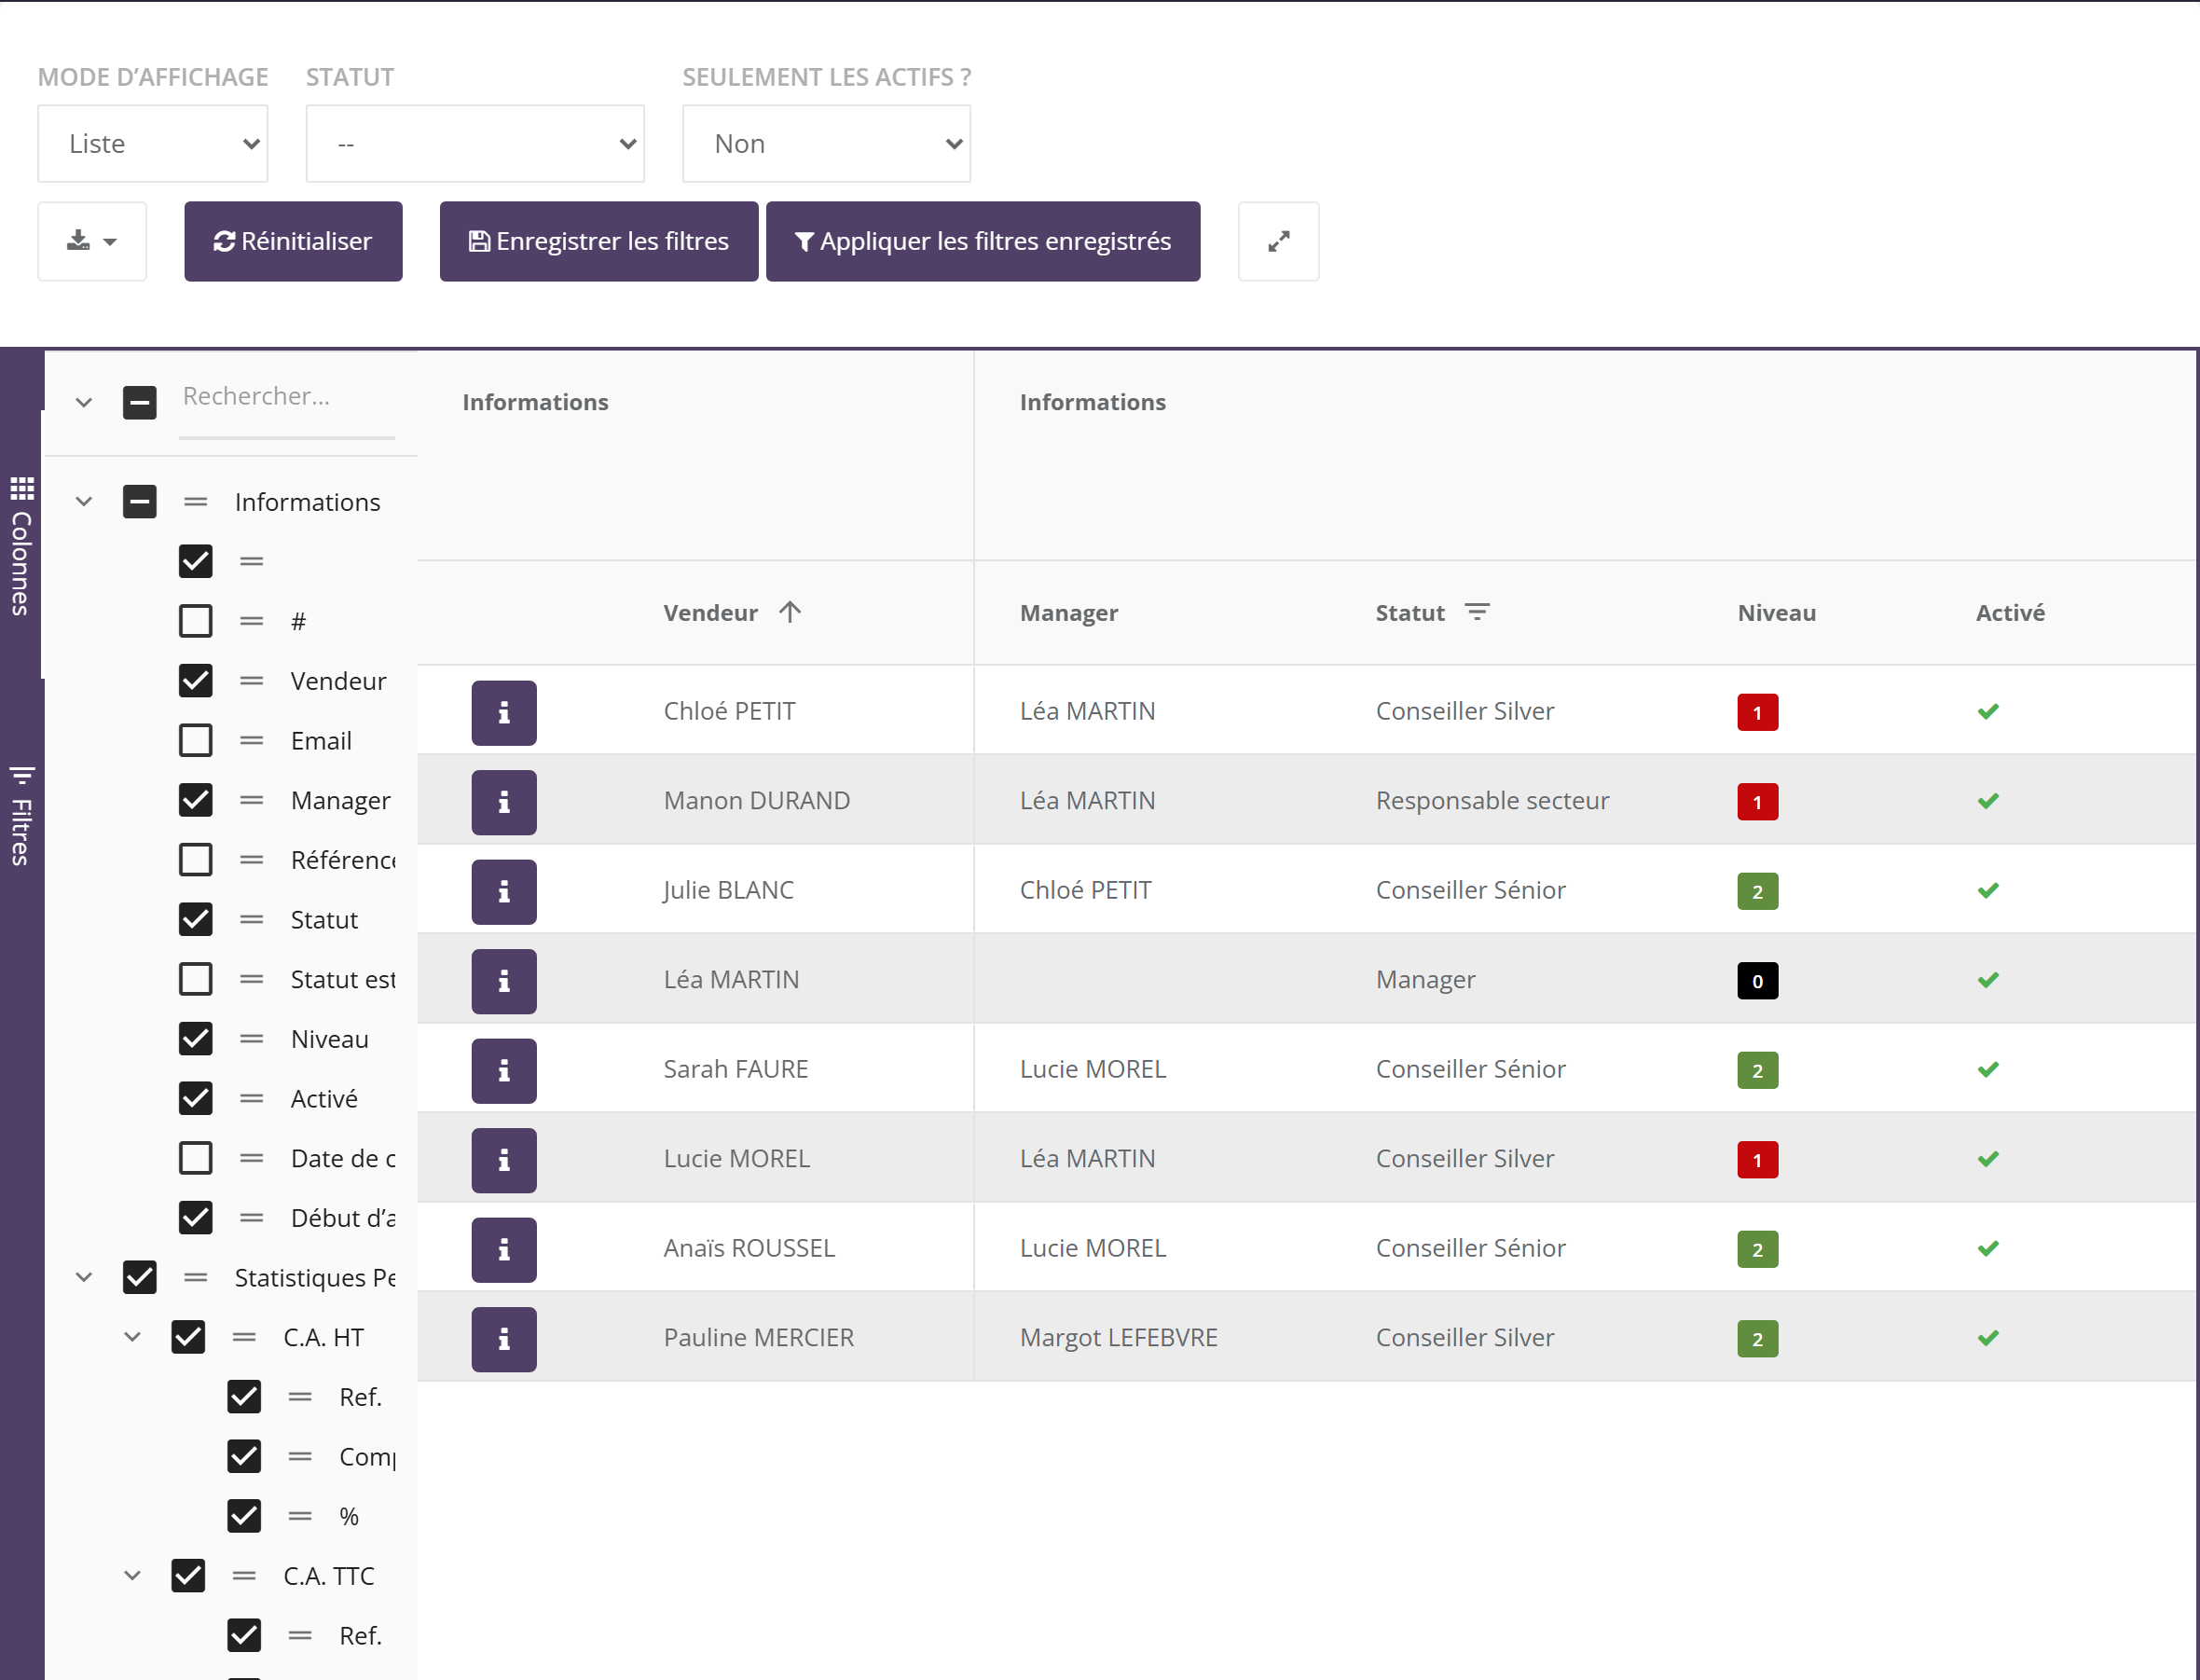The height and width of the screenshot is (1680, 2200).
Task: Sort by the Manager column header
Action: (x=1069, y=613)
